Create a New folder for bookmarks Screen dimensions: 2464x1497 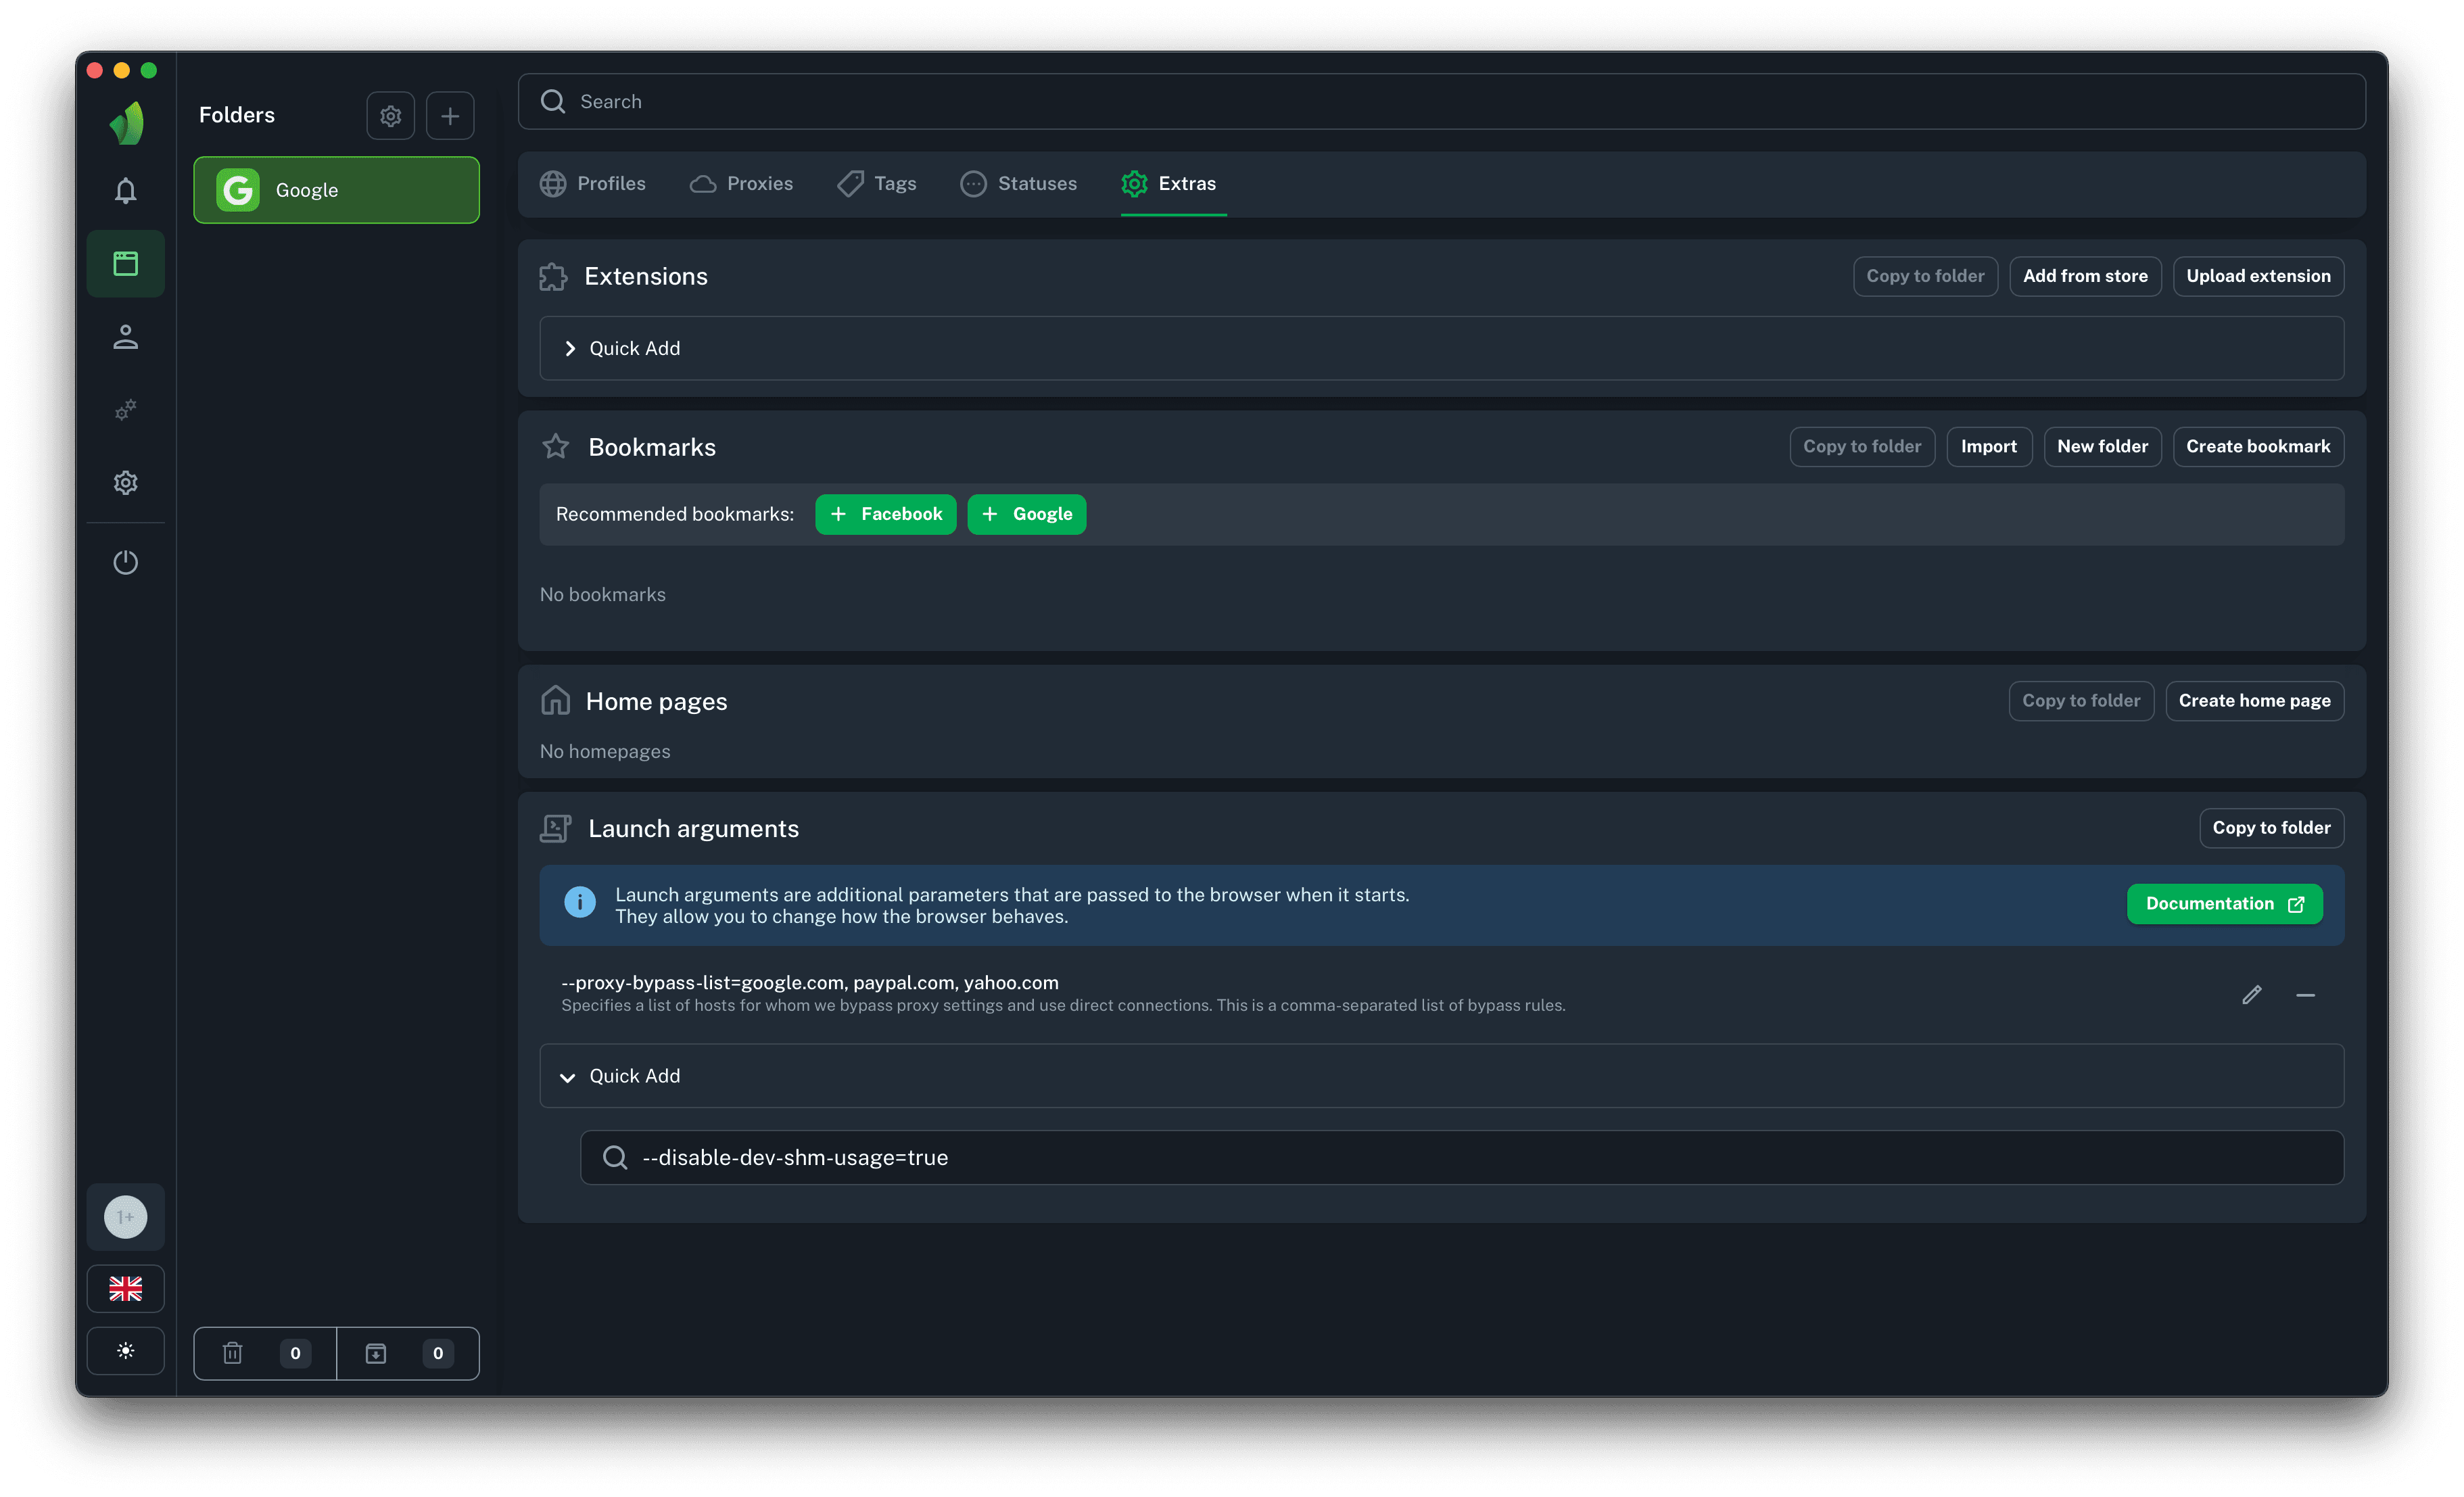point(2102,447)
